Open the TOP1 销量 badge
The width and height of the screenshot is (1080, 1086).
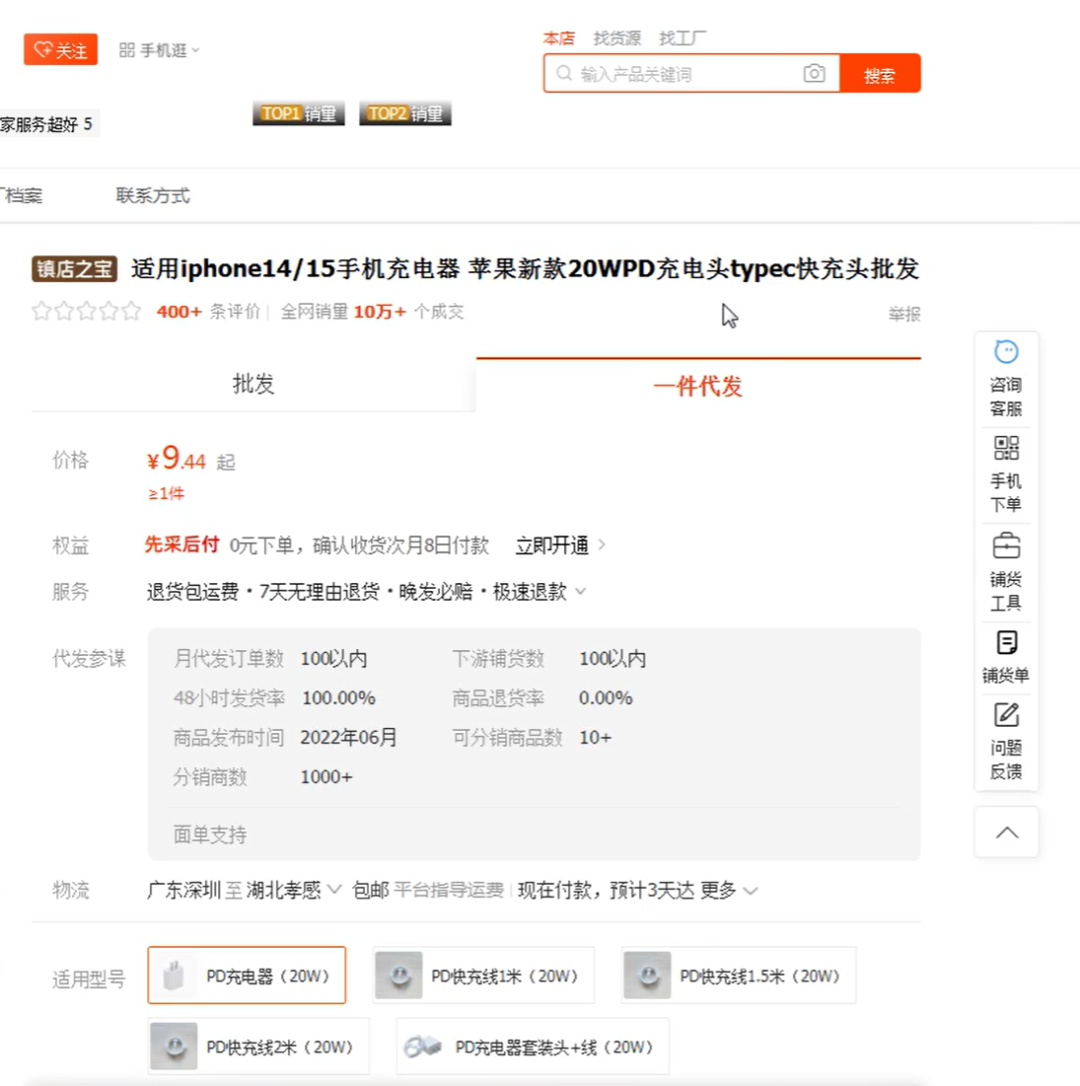(299, 114)
